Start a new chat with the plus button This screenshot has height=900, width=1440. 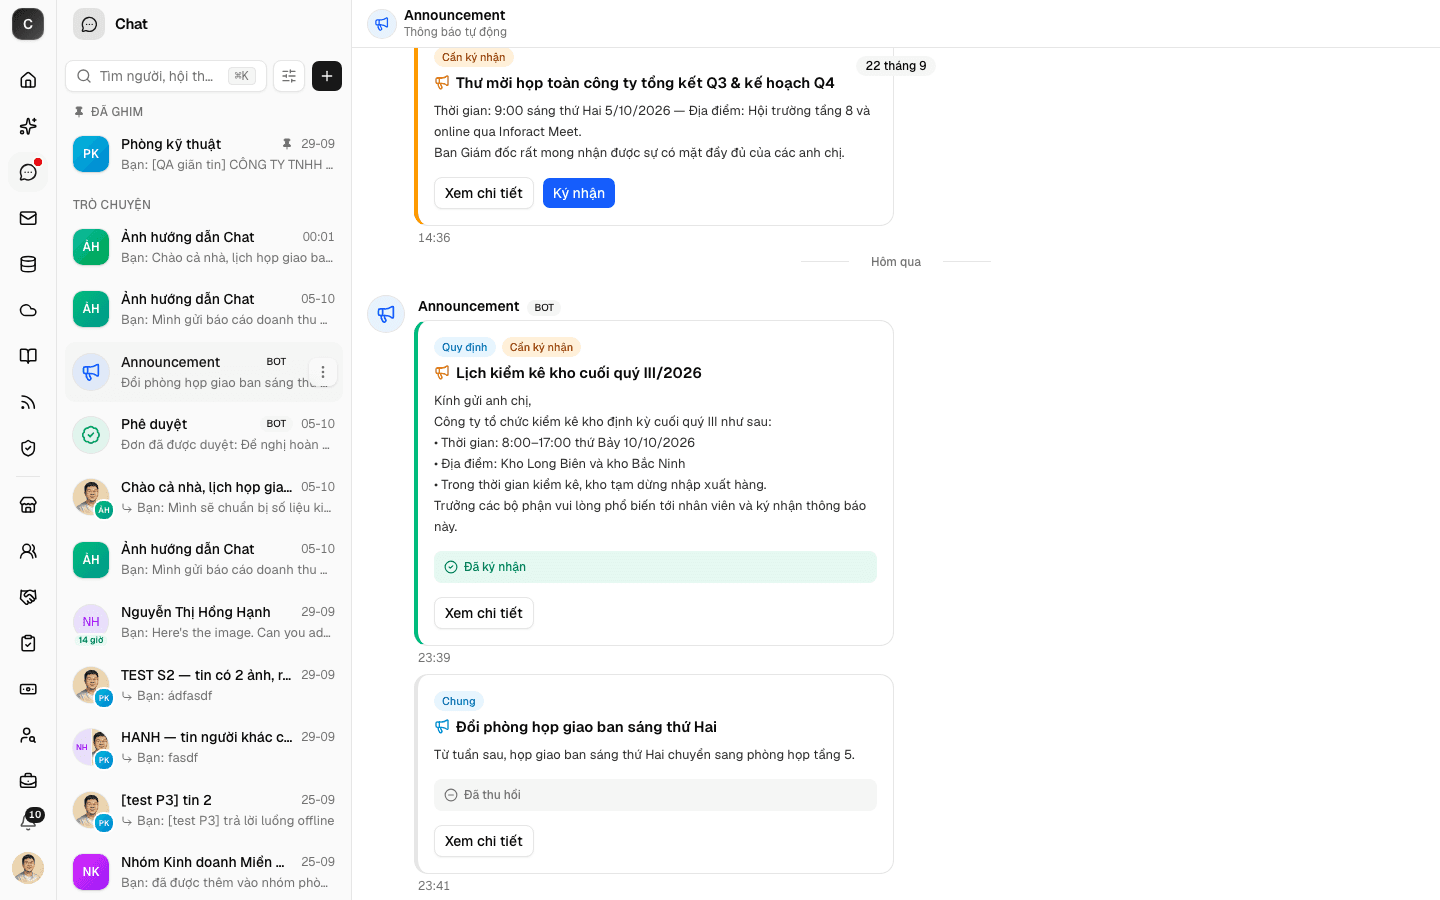pos(327,76)
